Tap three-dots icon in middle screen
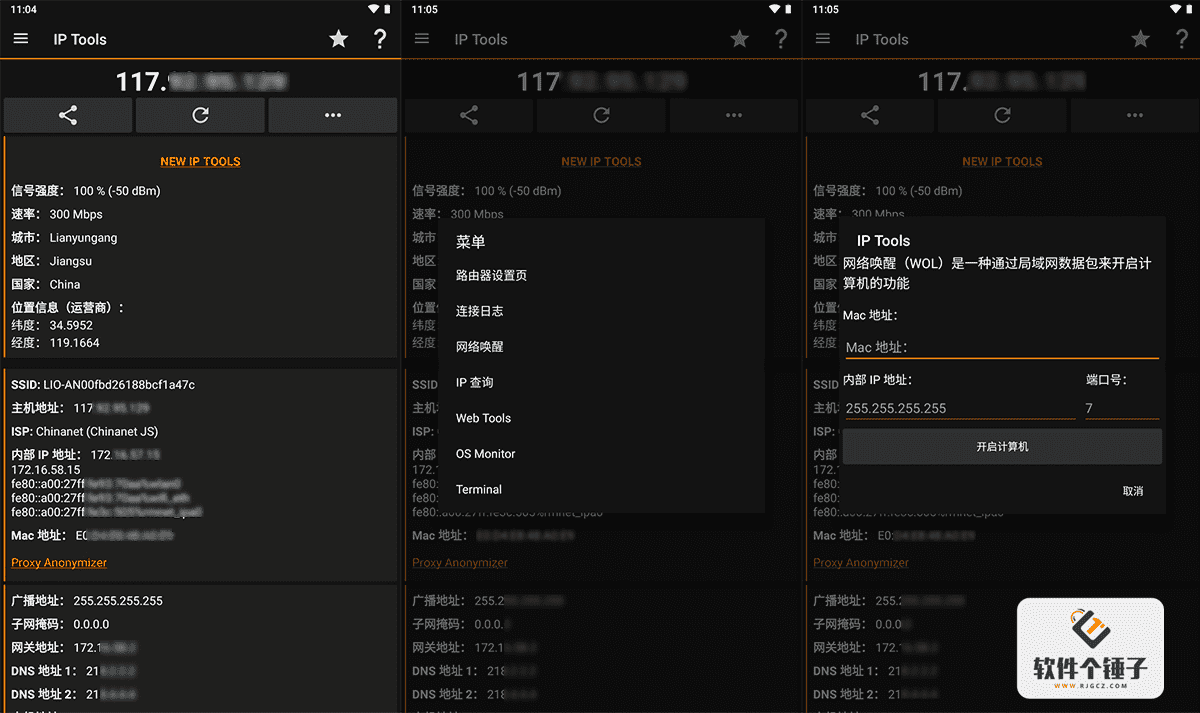Image resolution: width=1200 pixels, height=713 pixels. pyautogui.click(x=734, y=115)
